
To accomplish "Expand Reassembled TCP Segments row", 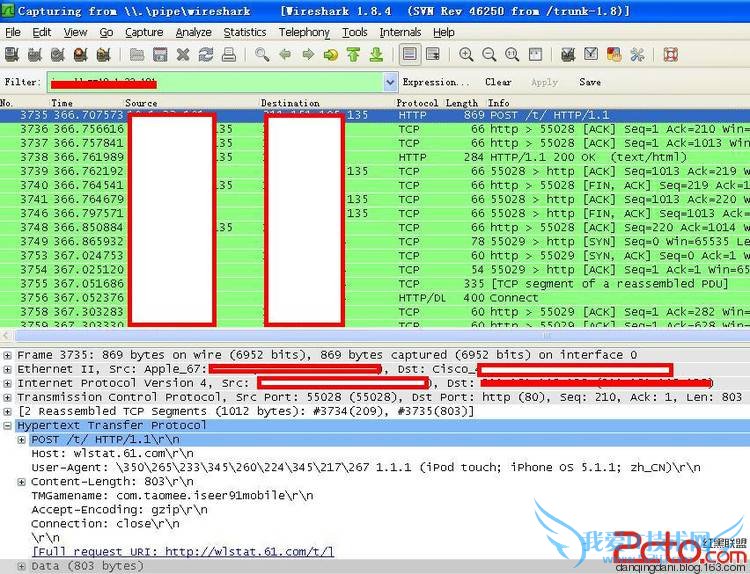I will click(7, 412).
